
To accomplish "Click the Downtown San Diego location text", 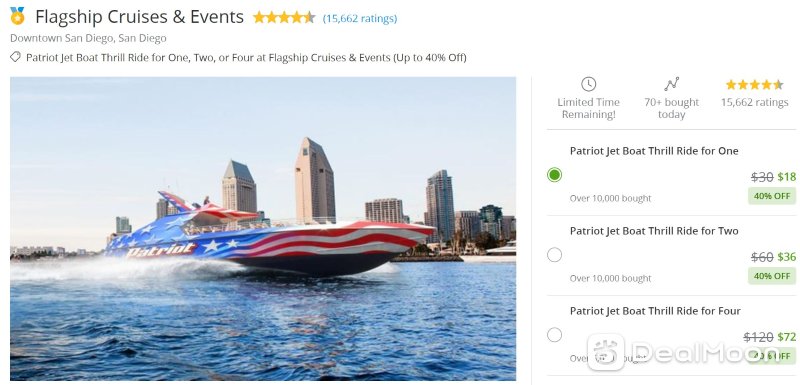I will click(x=88, y=38).
